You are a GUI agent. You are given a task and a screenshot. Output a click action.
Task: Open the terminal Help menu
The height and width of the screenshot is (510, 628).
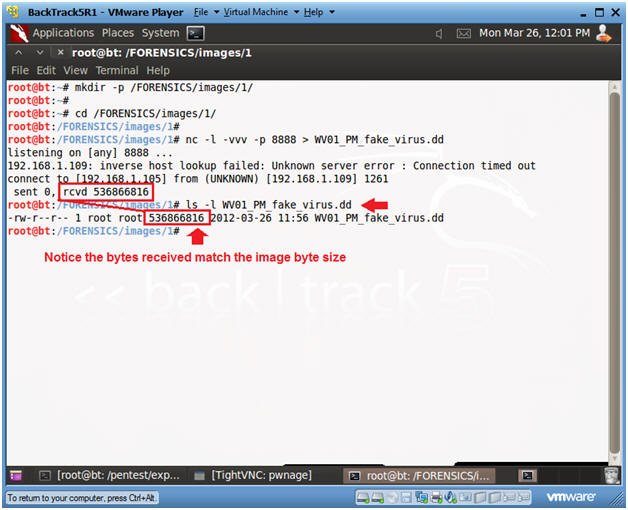[158, 71]
